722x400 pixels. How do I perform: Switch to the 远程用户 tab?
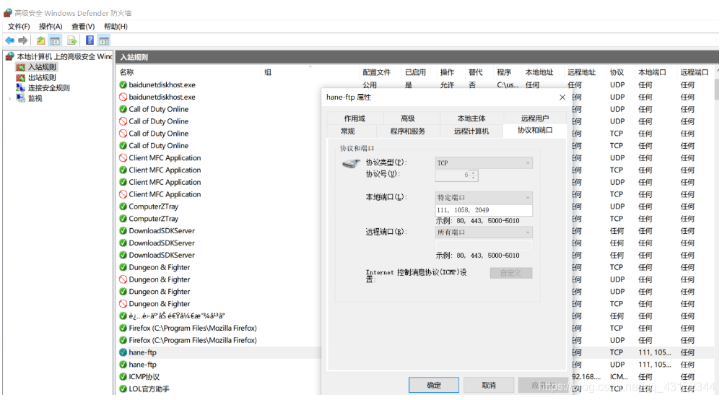(x=535, y=118)
